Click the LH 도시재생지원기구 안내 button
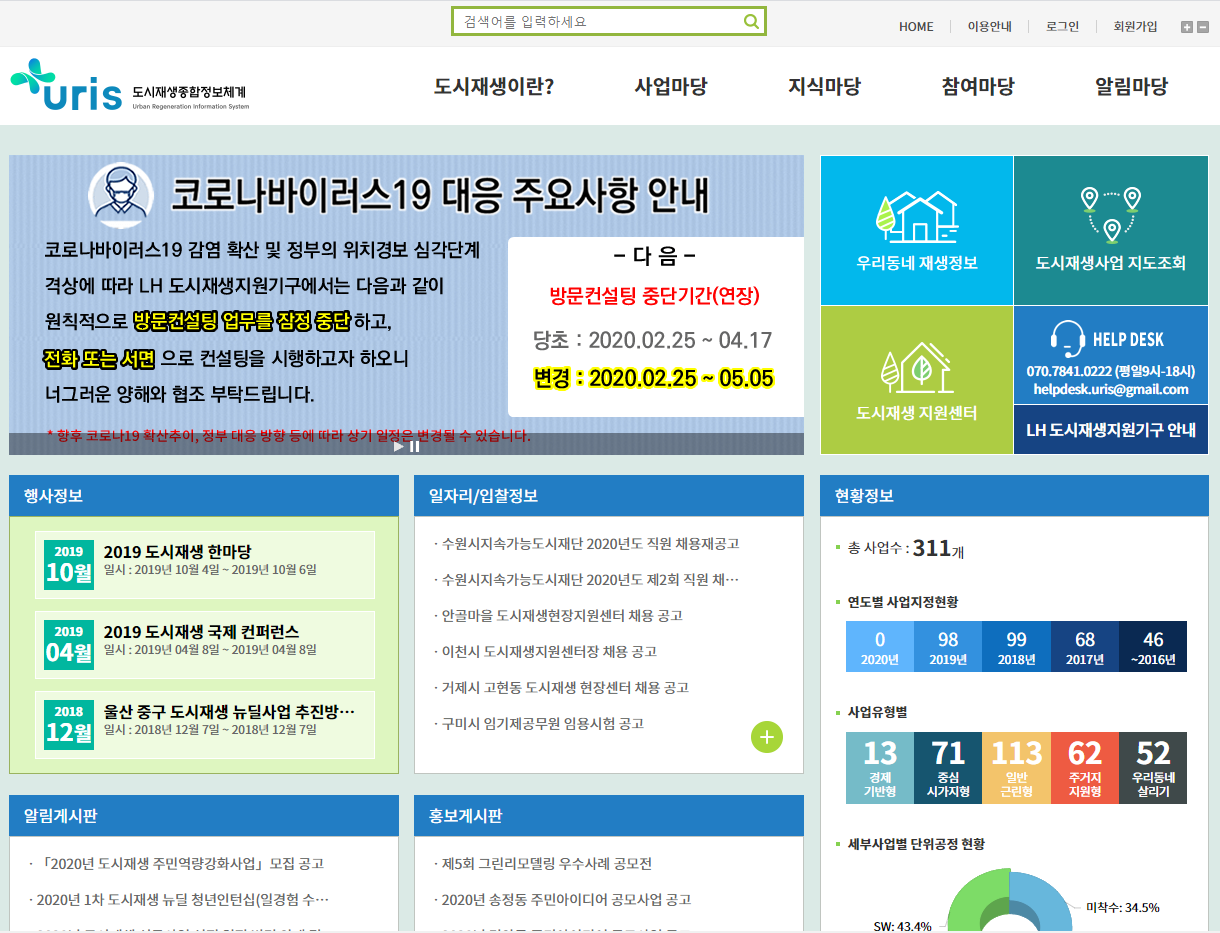Image resolution: width=1220 pixels, height=933 pixels. (x=1111, y=430)
